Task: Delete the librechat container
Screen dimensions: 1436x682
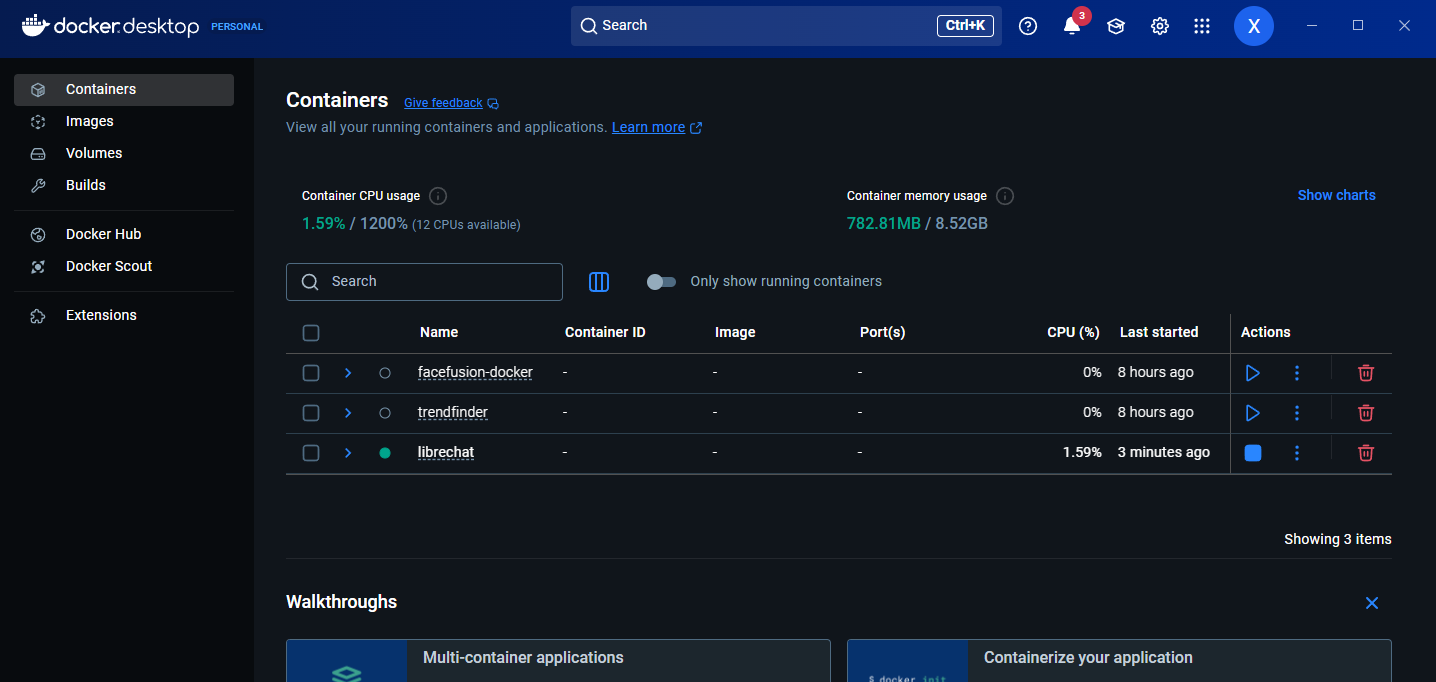Action: 1366,453
